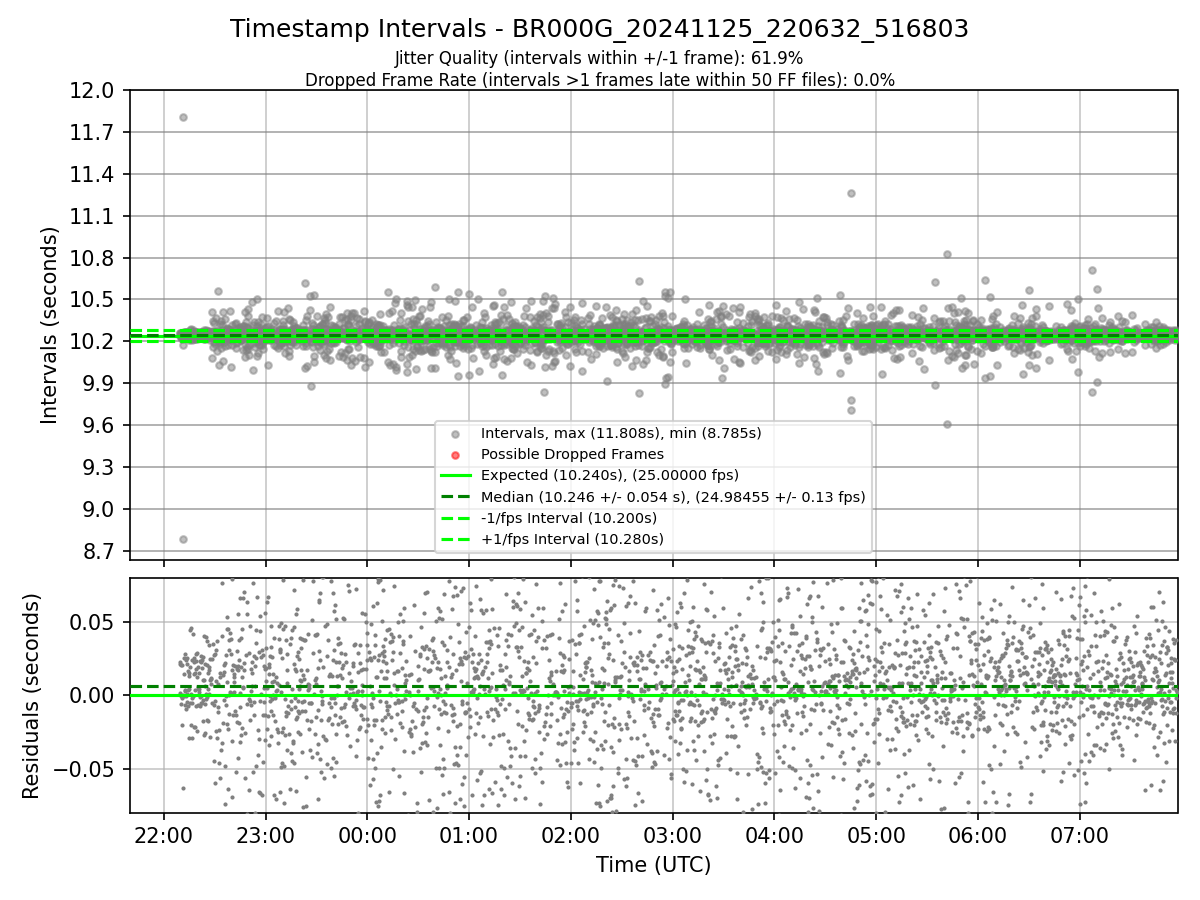Screen dimensions: 1200x900
Task: Click the 01:00 time tick label
Action: coord(469,834)
